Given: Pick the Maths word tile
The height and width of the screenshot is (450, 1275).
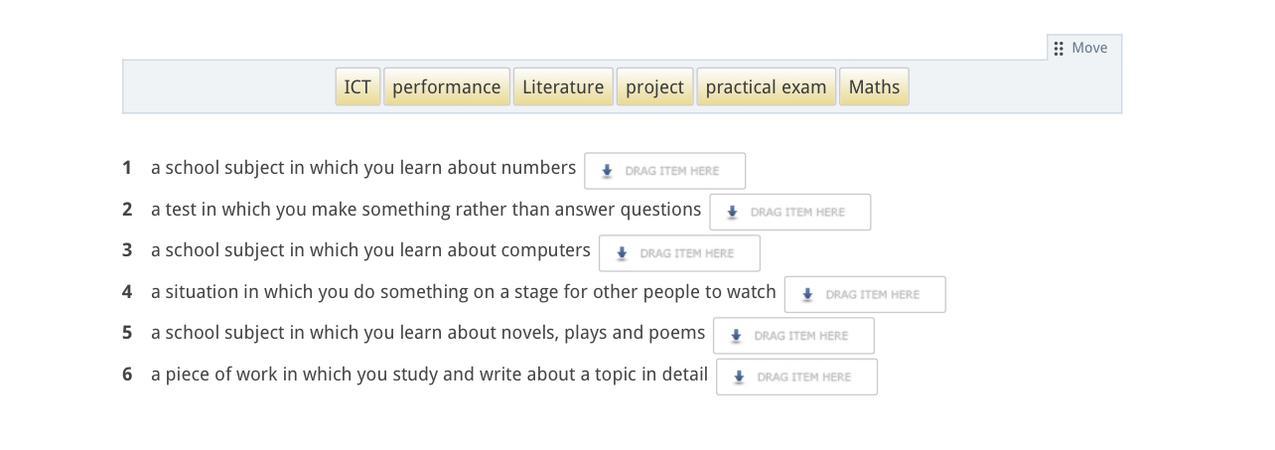Looking at the screenshot, I should [874, 87].
